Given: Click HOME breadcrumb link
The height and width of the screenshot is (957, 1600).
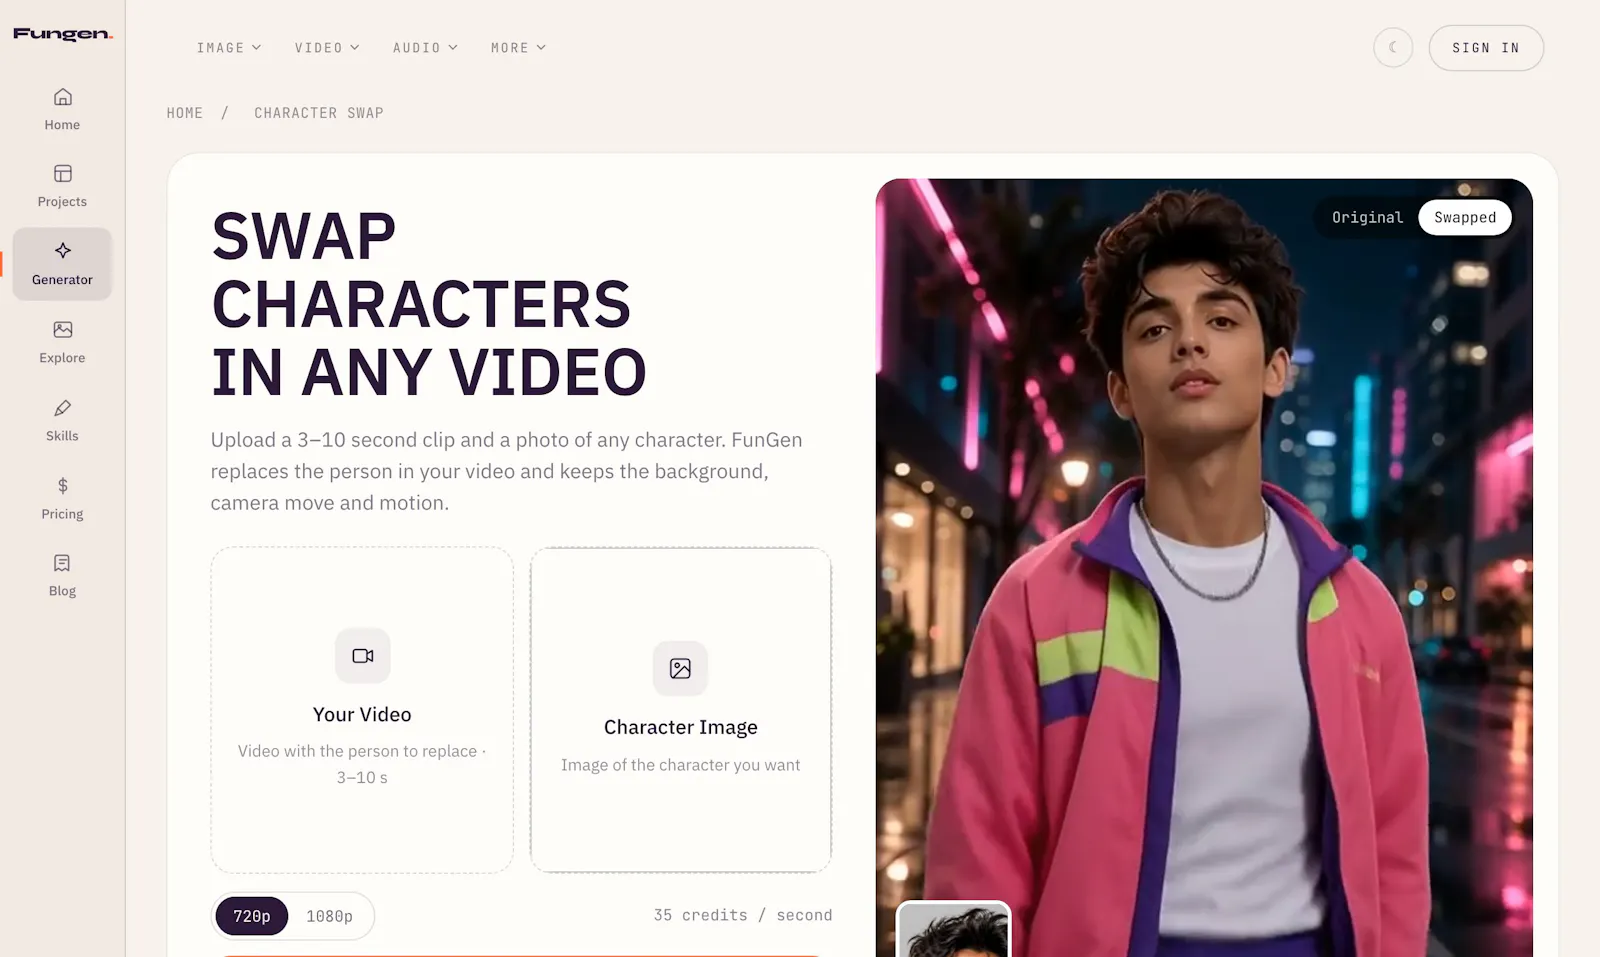Looking at the screenshot, I should tap(185, 113).
